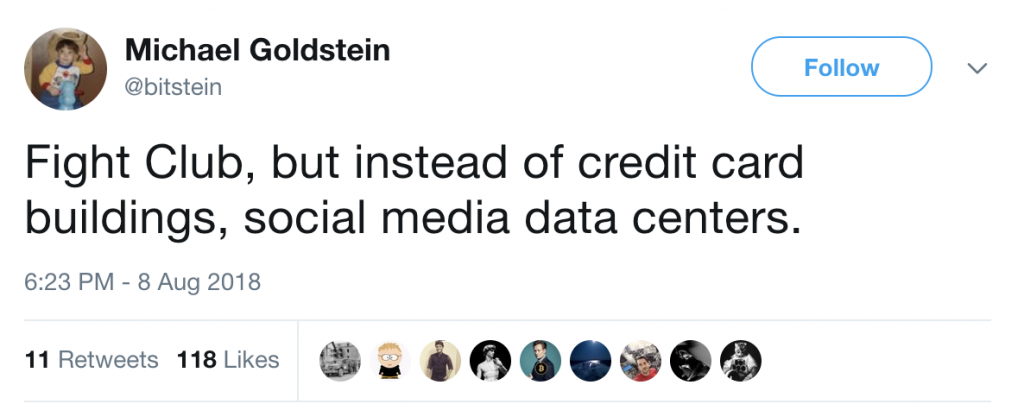Follow Michael Goldstein
The image size is (1024, 404).
[x=841, y=68]
